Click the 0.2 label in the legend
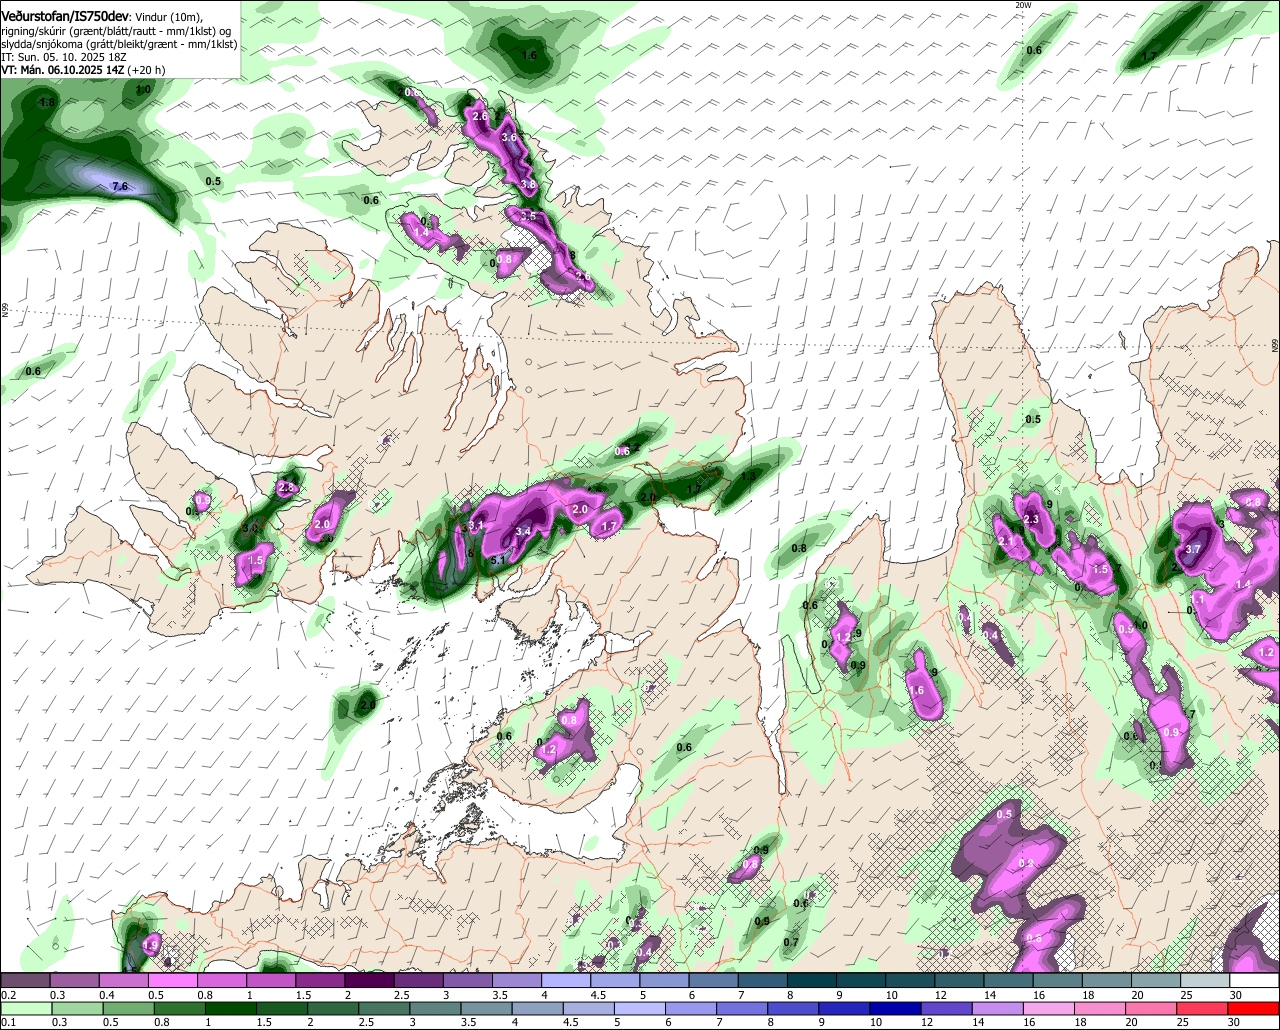 click(8, 995)
